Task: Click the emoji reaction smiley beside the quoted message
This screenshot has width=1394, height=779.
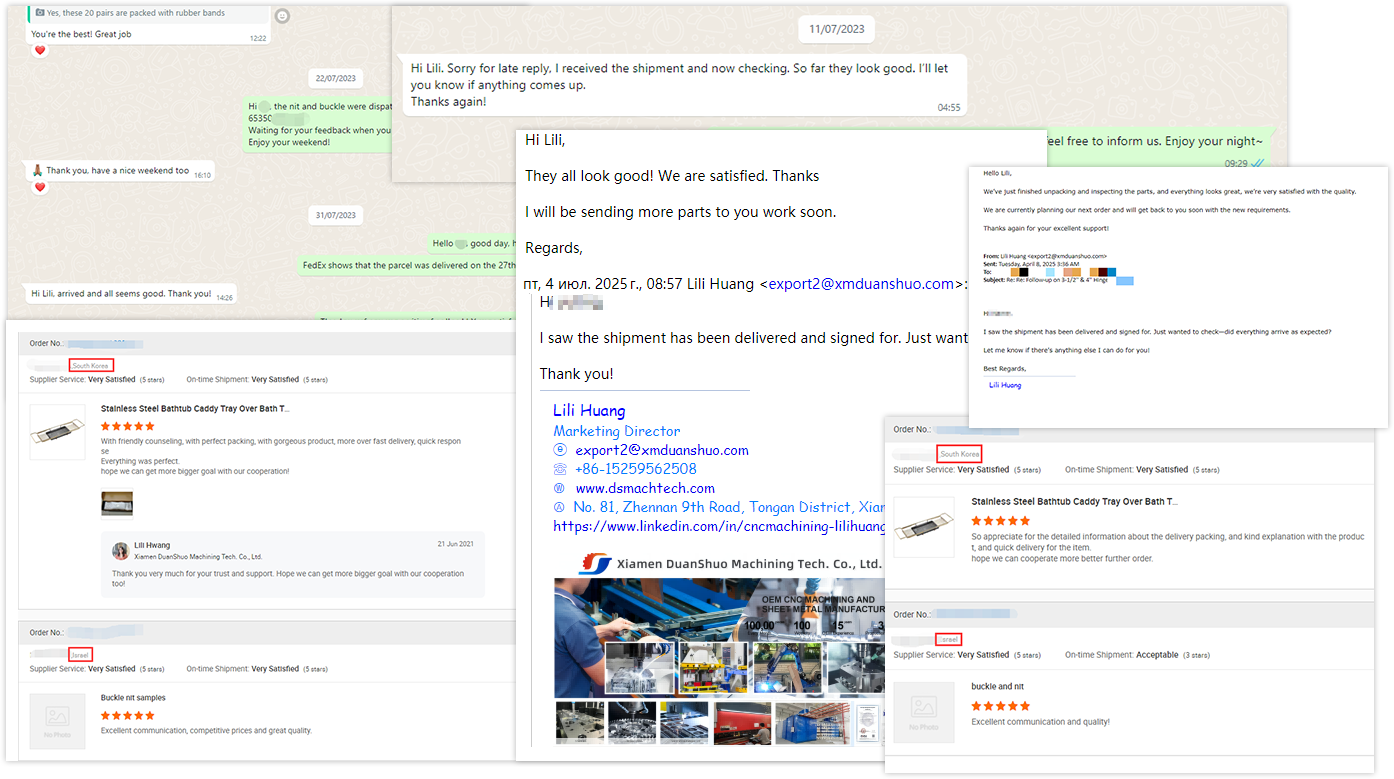Action: pyautogui.click(x=282, y=16)
